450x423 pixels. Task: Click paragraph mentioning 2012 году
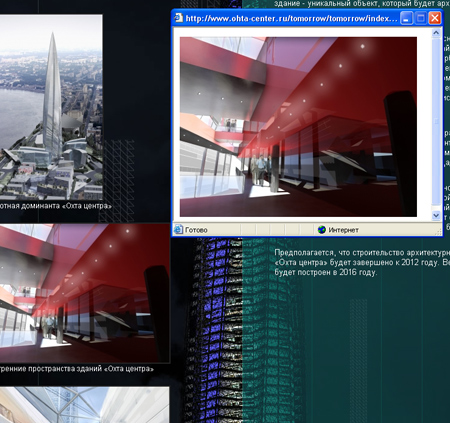tap(362, 262)
